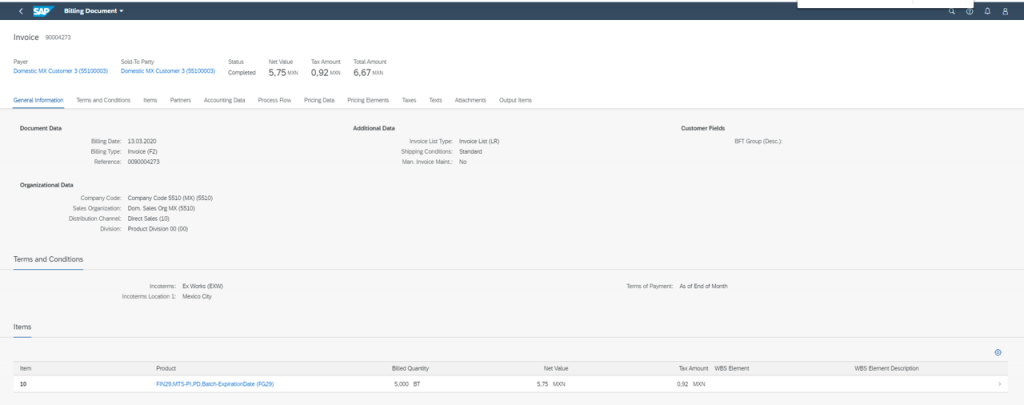This screenshot has width=1024, height=405.
Task: Click the Net Value column header
Action: tap(556, 368)
